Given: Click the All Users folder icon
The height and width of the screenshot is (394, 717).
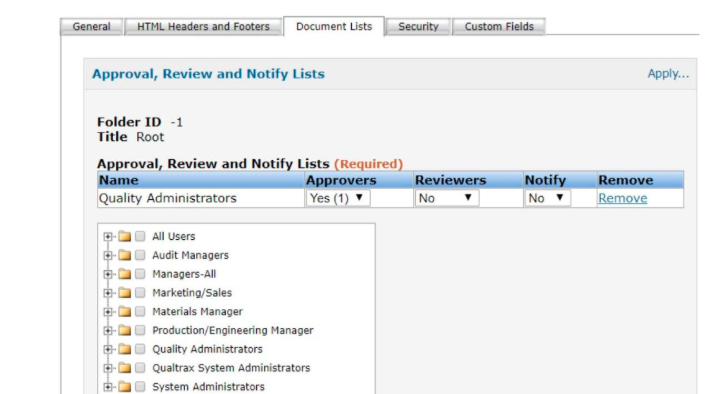Looking at the screenshot, I should [124, 236].
